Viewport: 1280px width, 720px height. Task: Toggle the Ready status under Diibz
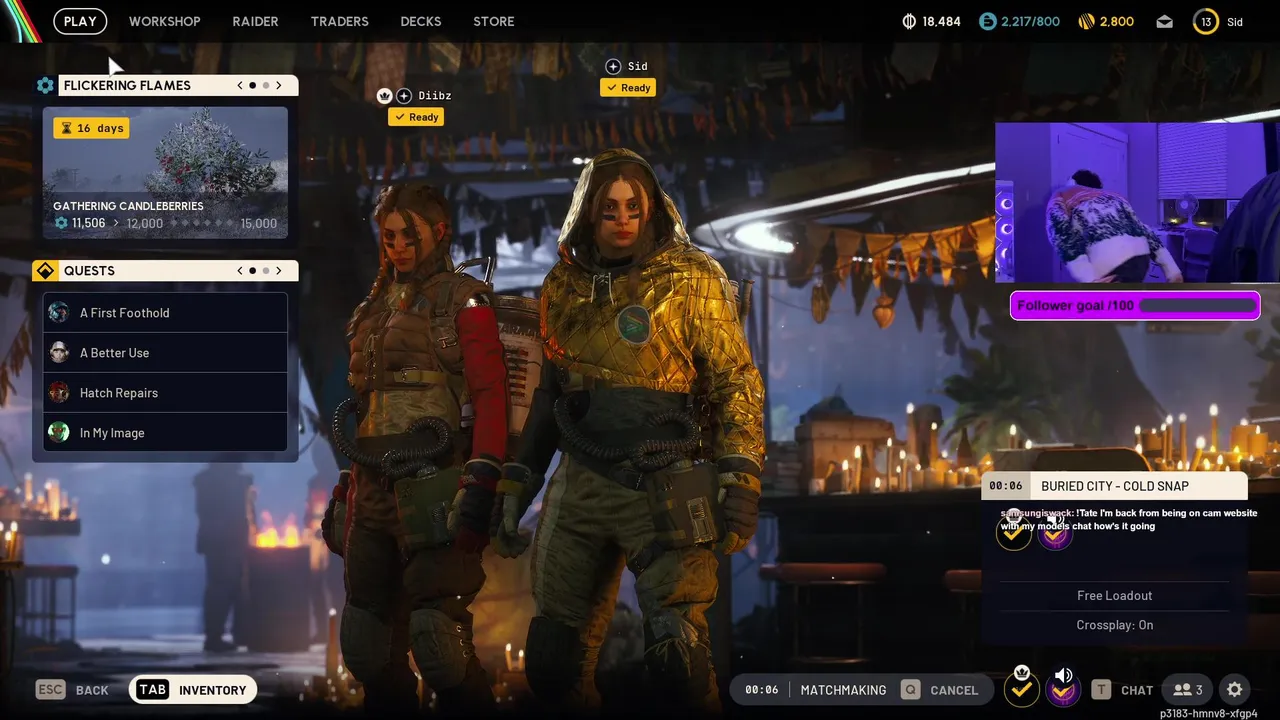(x=416, y=117)
